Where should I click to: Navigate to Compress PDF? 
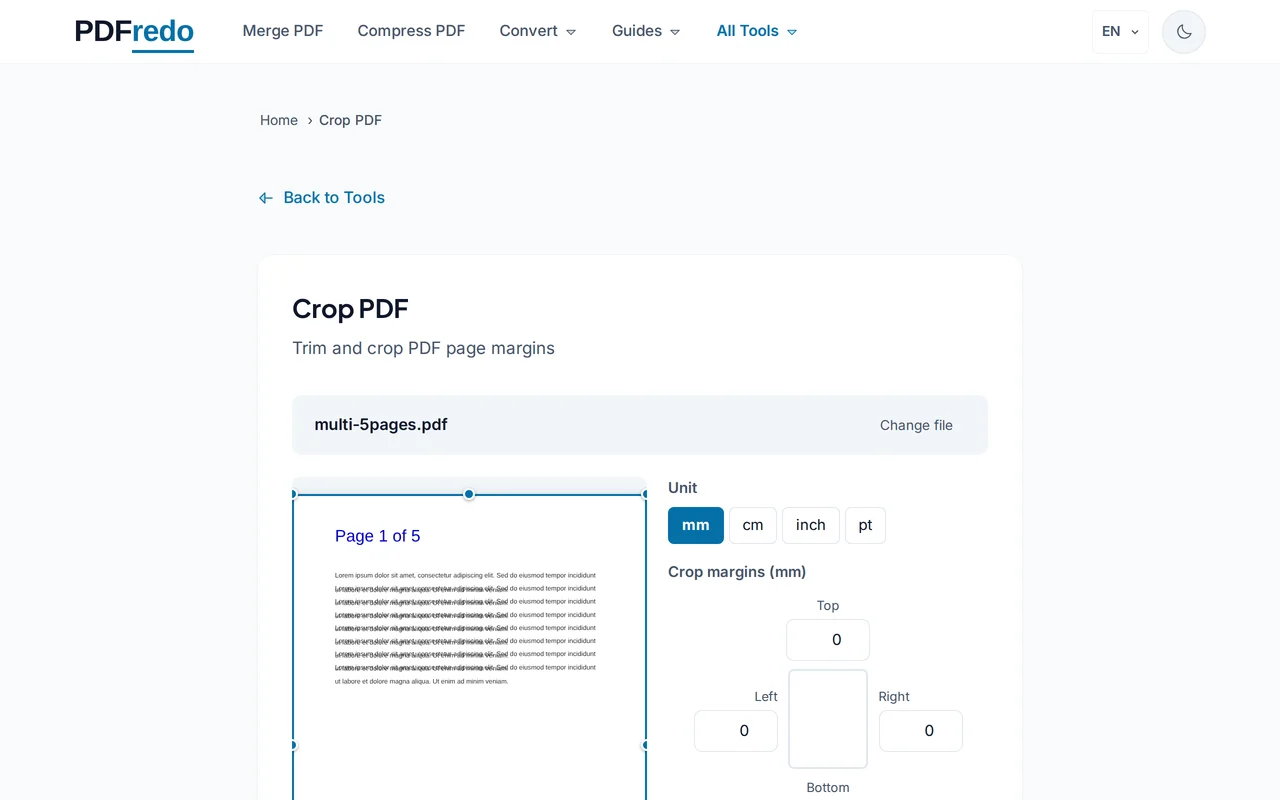(411, 31)
